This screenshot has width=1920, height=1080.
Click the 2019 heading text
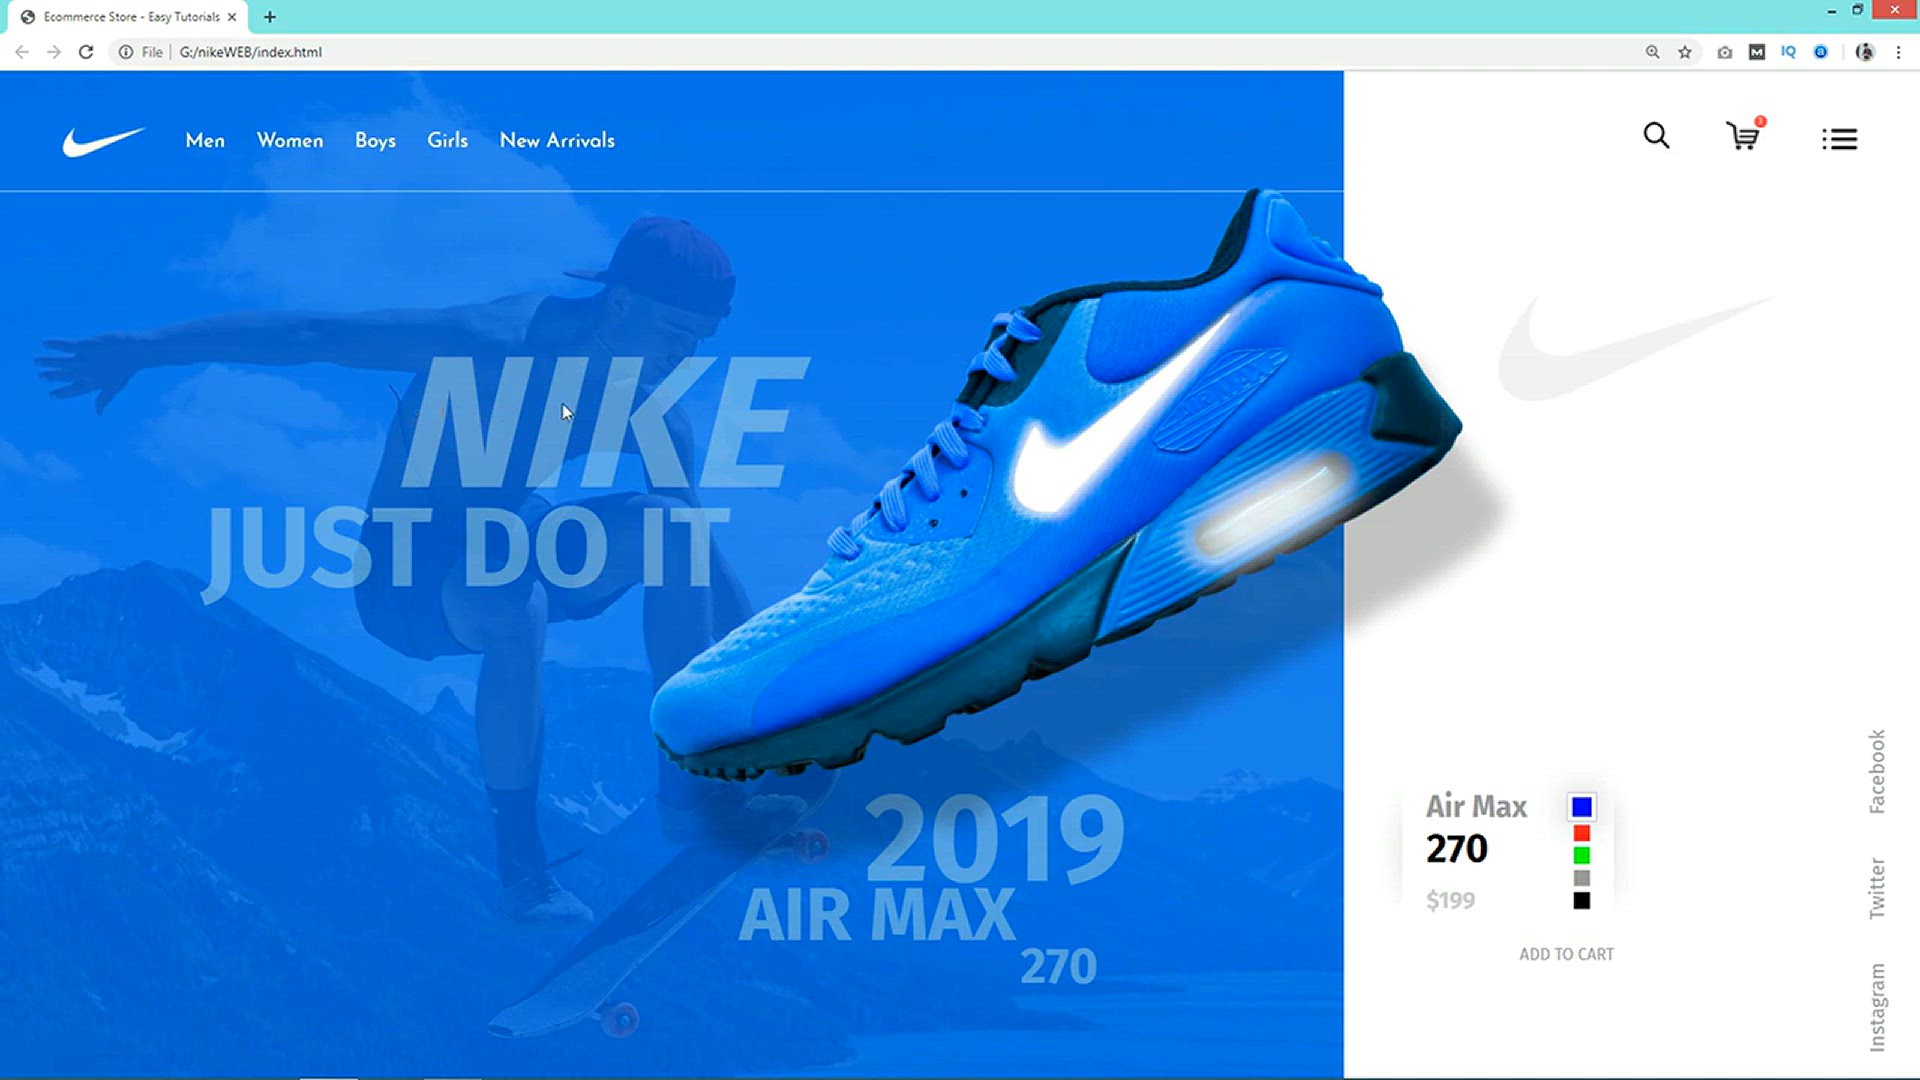click(994, 838)
